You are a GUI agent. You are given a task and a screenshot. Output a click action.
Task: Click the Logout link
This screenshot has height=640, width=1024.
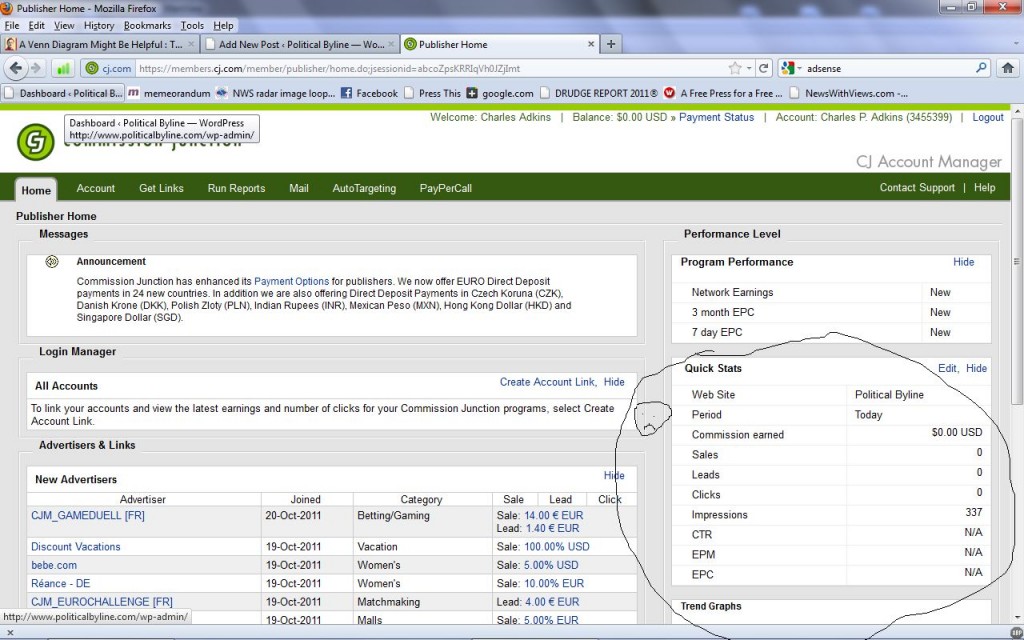tap(987, 118)
